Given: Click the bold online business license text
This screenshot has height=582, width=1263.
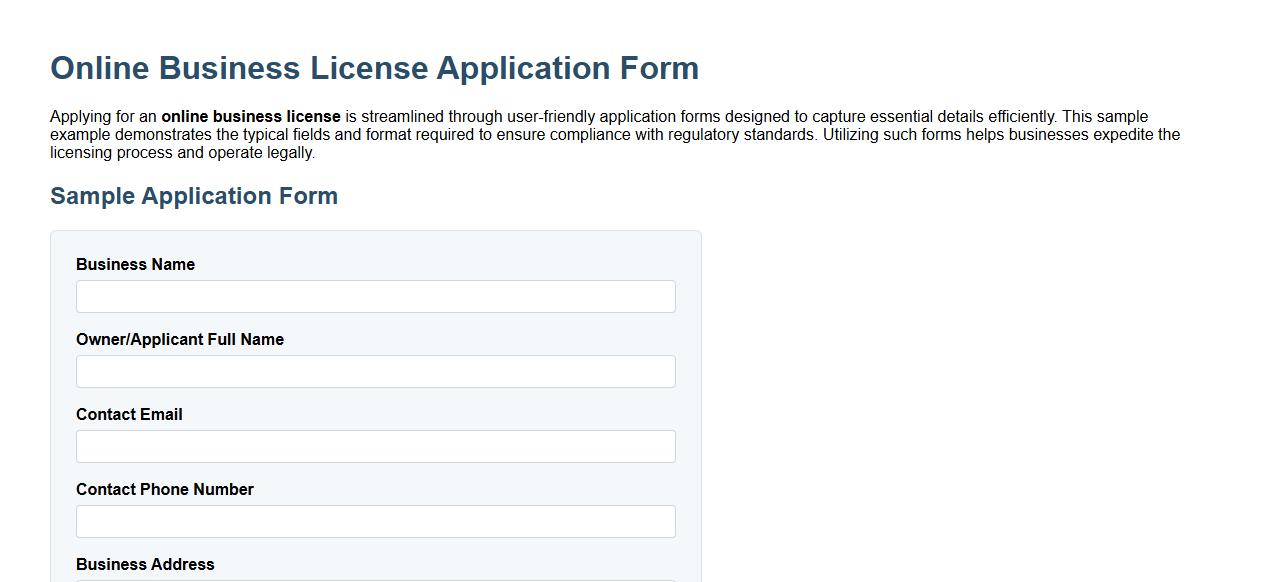Looking at the screenshot, I should click(x=253, y=116).
